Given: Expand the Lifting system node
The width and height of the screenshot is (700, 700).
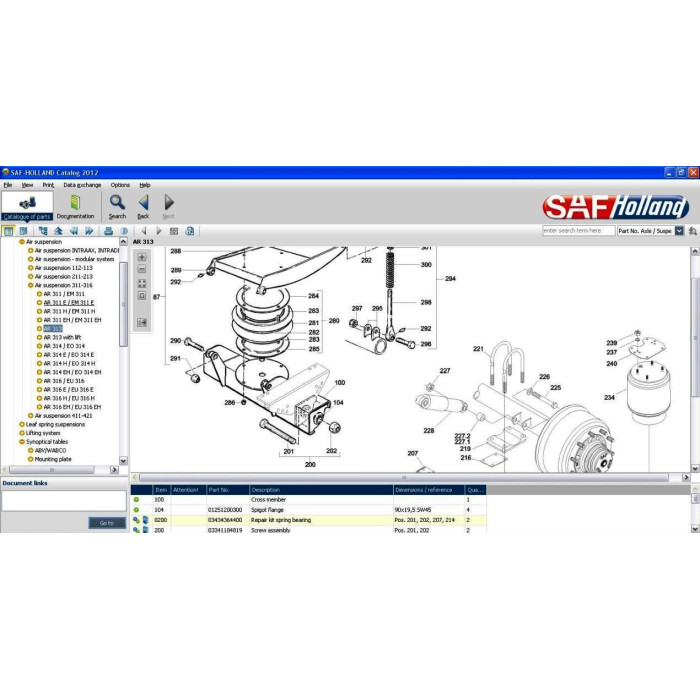Looking at the screenshot, I should (x=21, y=433).
